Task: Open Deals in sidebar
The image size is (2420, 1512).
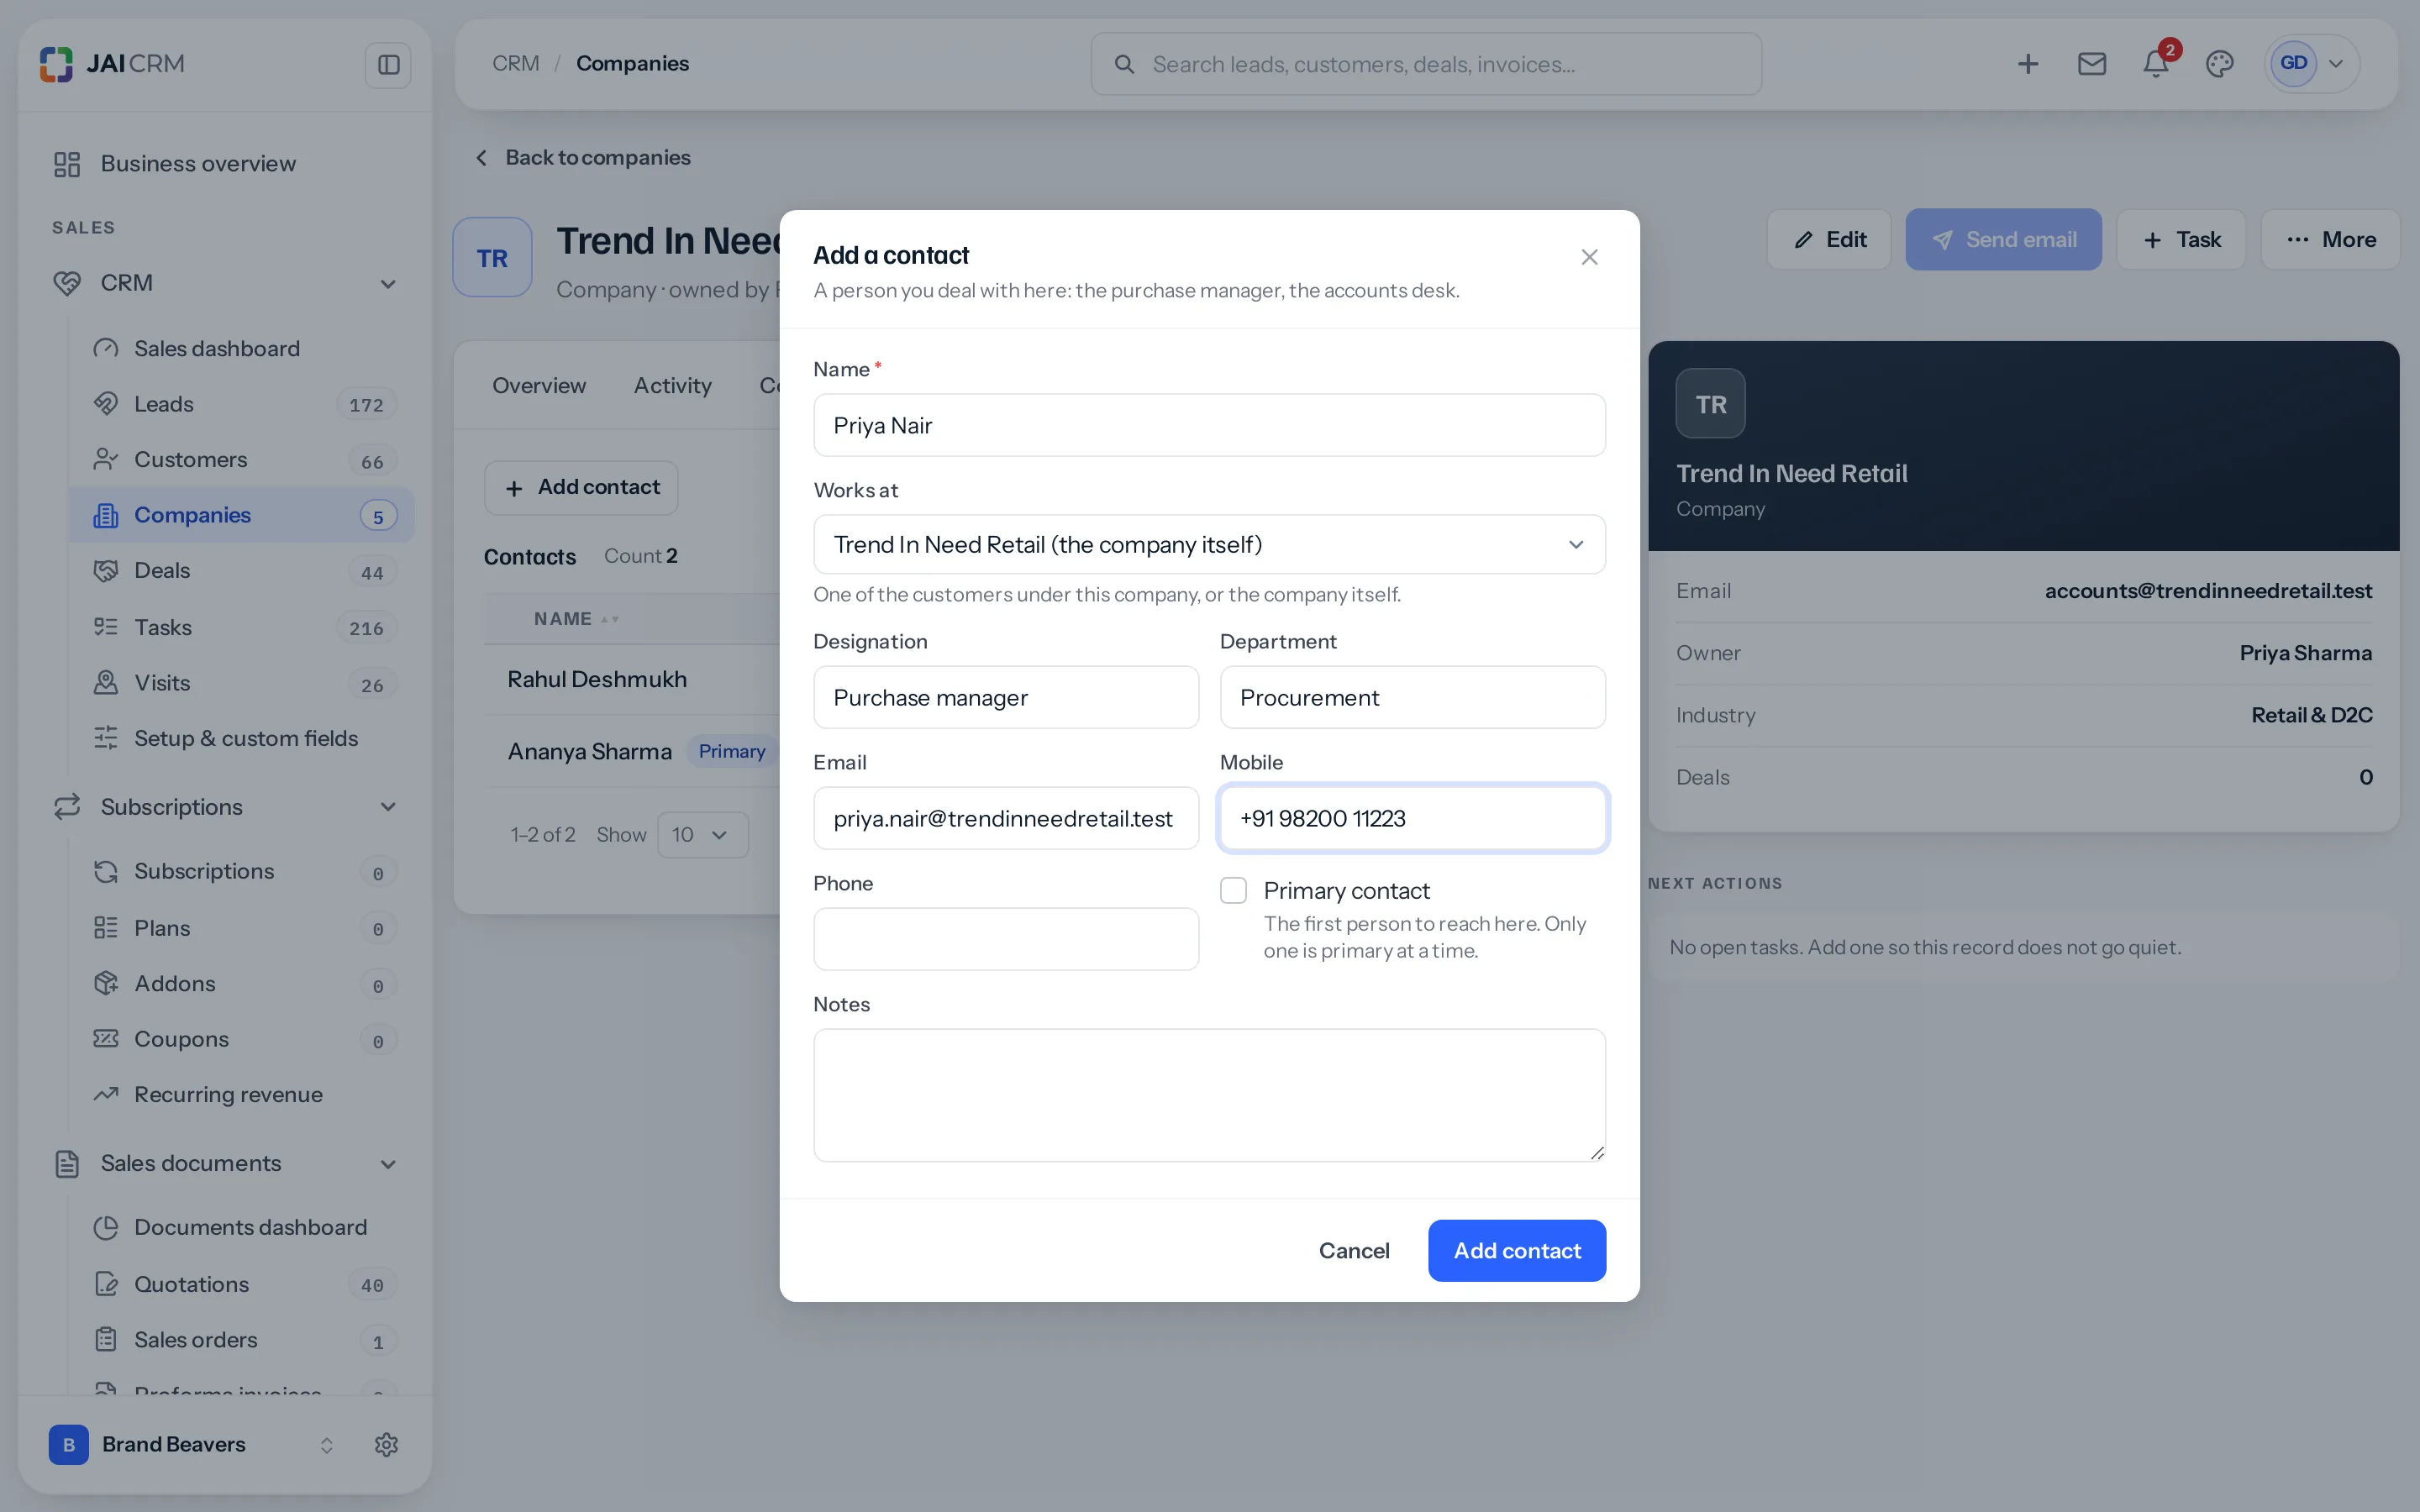Action: point(243,570)
